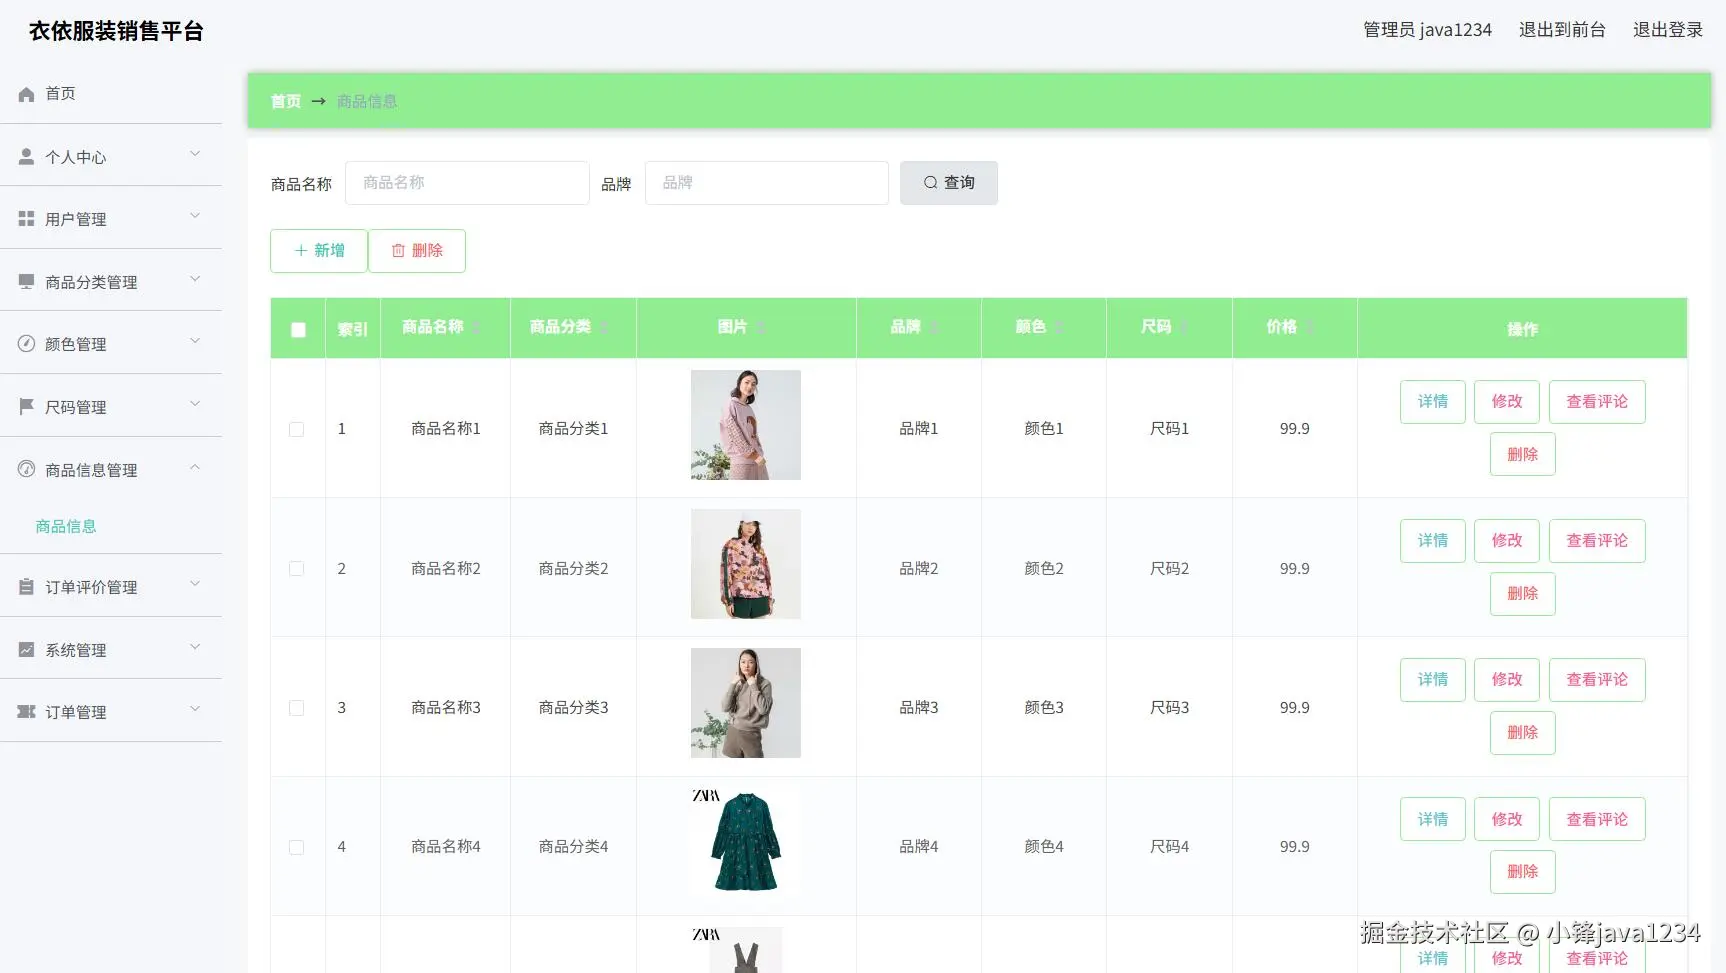Expand the 尺码管理 menu chevron
This screenshot has height=973, width=1726.
[x=195, y=404]
